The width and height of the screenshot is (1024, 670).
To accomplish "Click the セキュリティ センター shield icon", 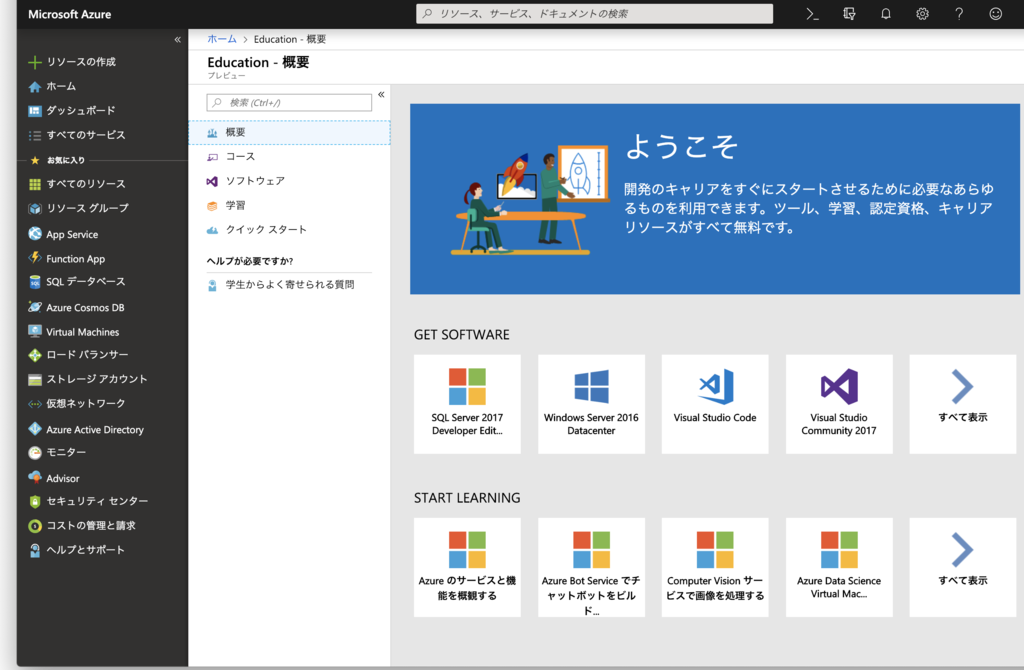I will [35, 502].
